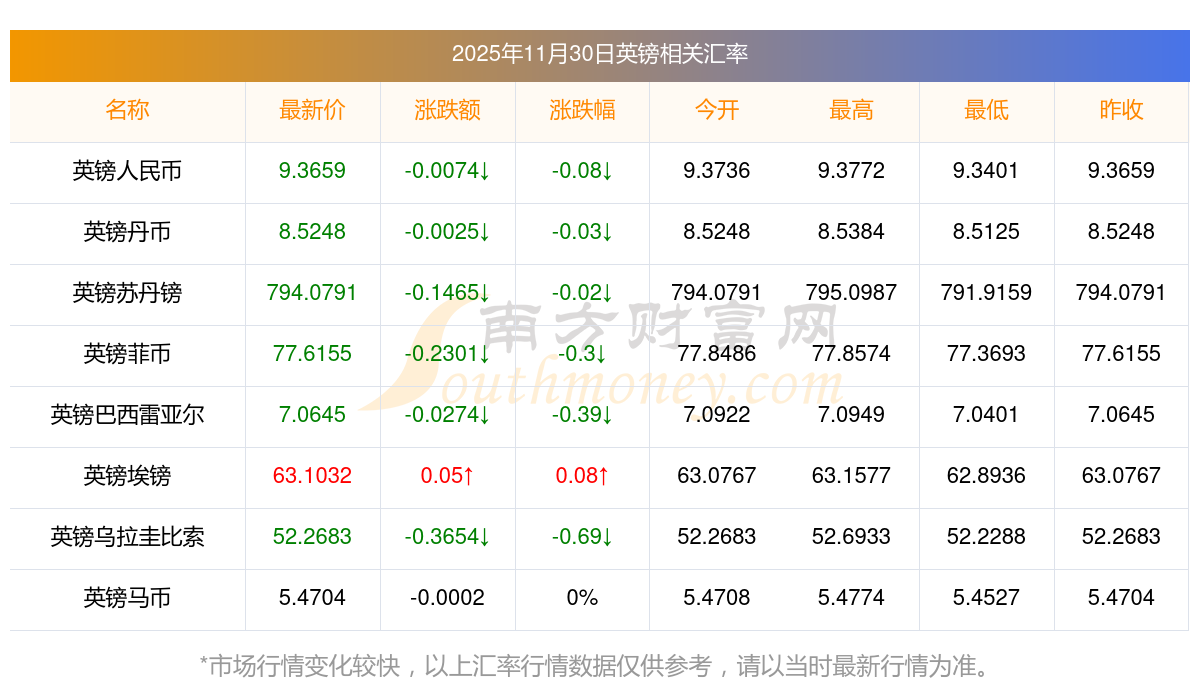Click the 最低 column header
The width and height of the screenshot is (1200, 697).
coord(986,110)
